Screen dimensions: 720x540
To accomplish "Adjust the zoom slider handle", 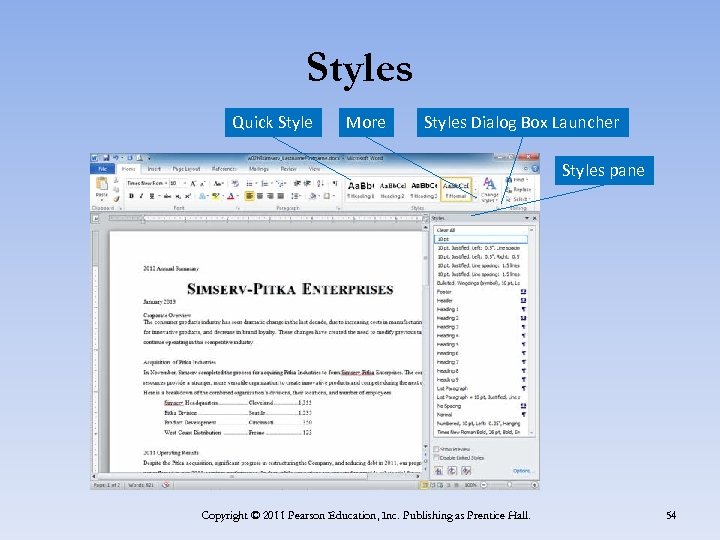I will coord(509,485).
